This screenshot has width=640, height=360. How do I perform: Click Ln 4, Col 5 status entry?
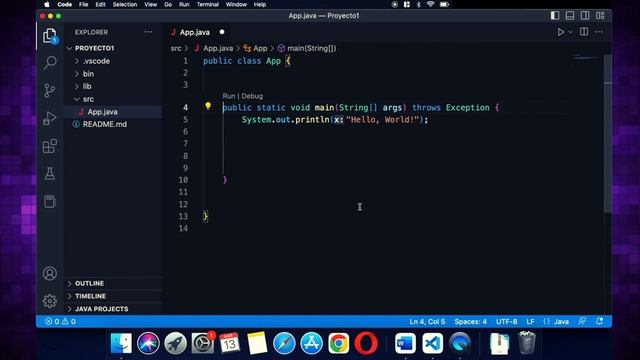click(x=427, y=321)
